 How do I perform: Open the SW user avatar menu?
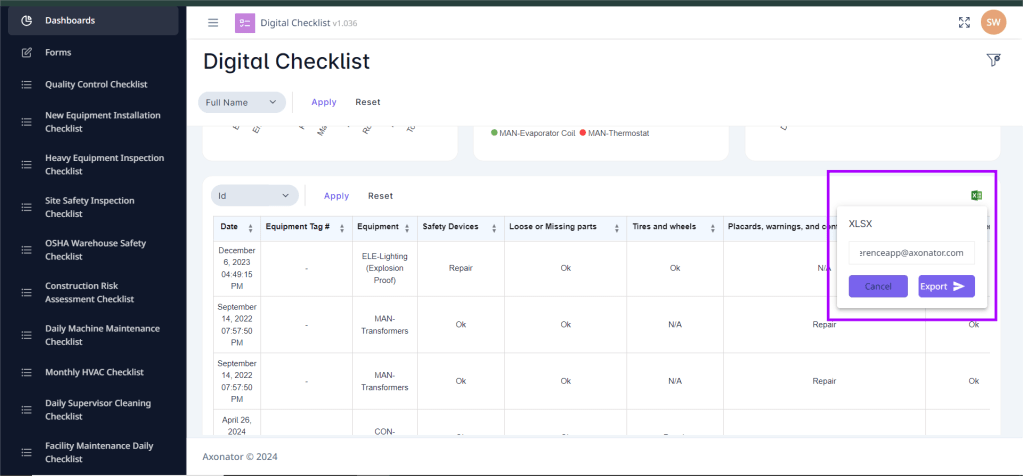pyautogui.click(x=993, y=23)
